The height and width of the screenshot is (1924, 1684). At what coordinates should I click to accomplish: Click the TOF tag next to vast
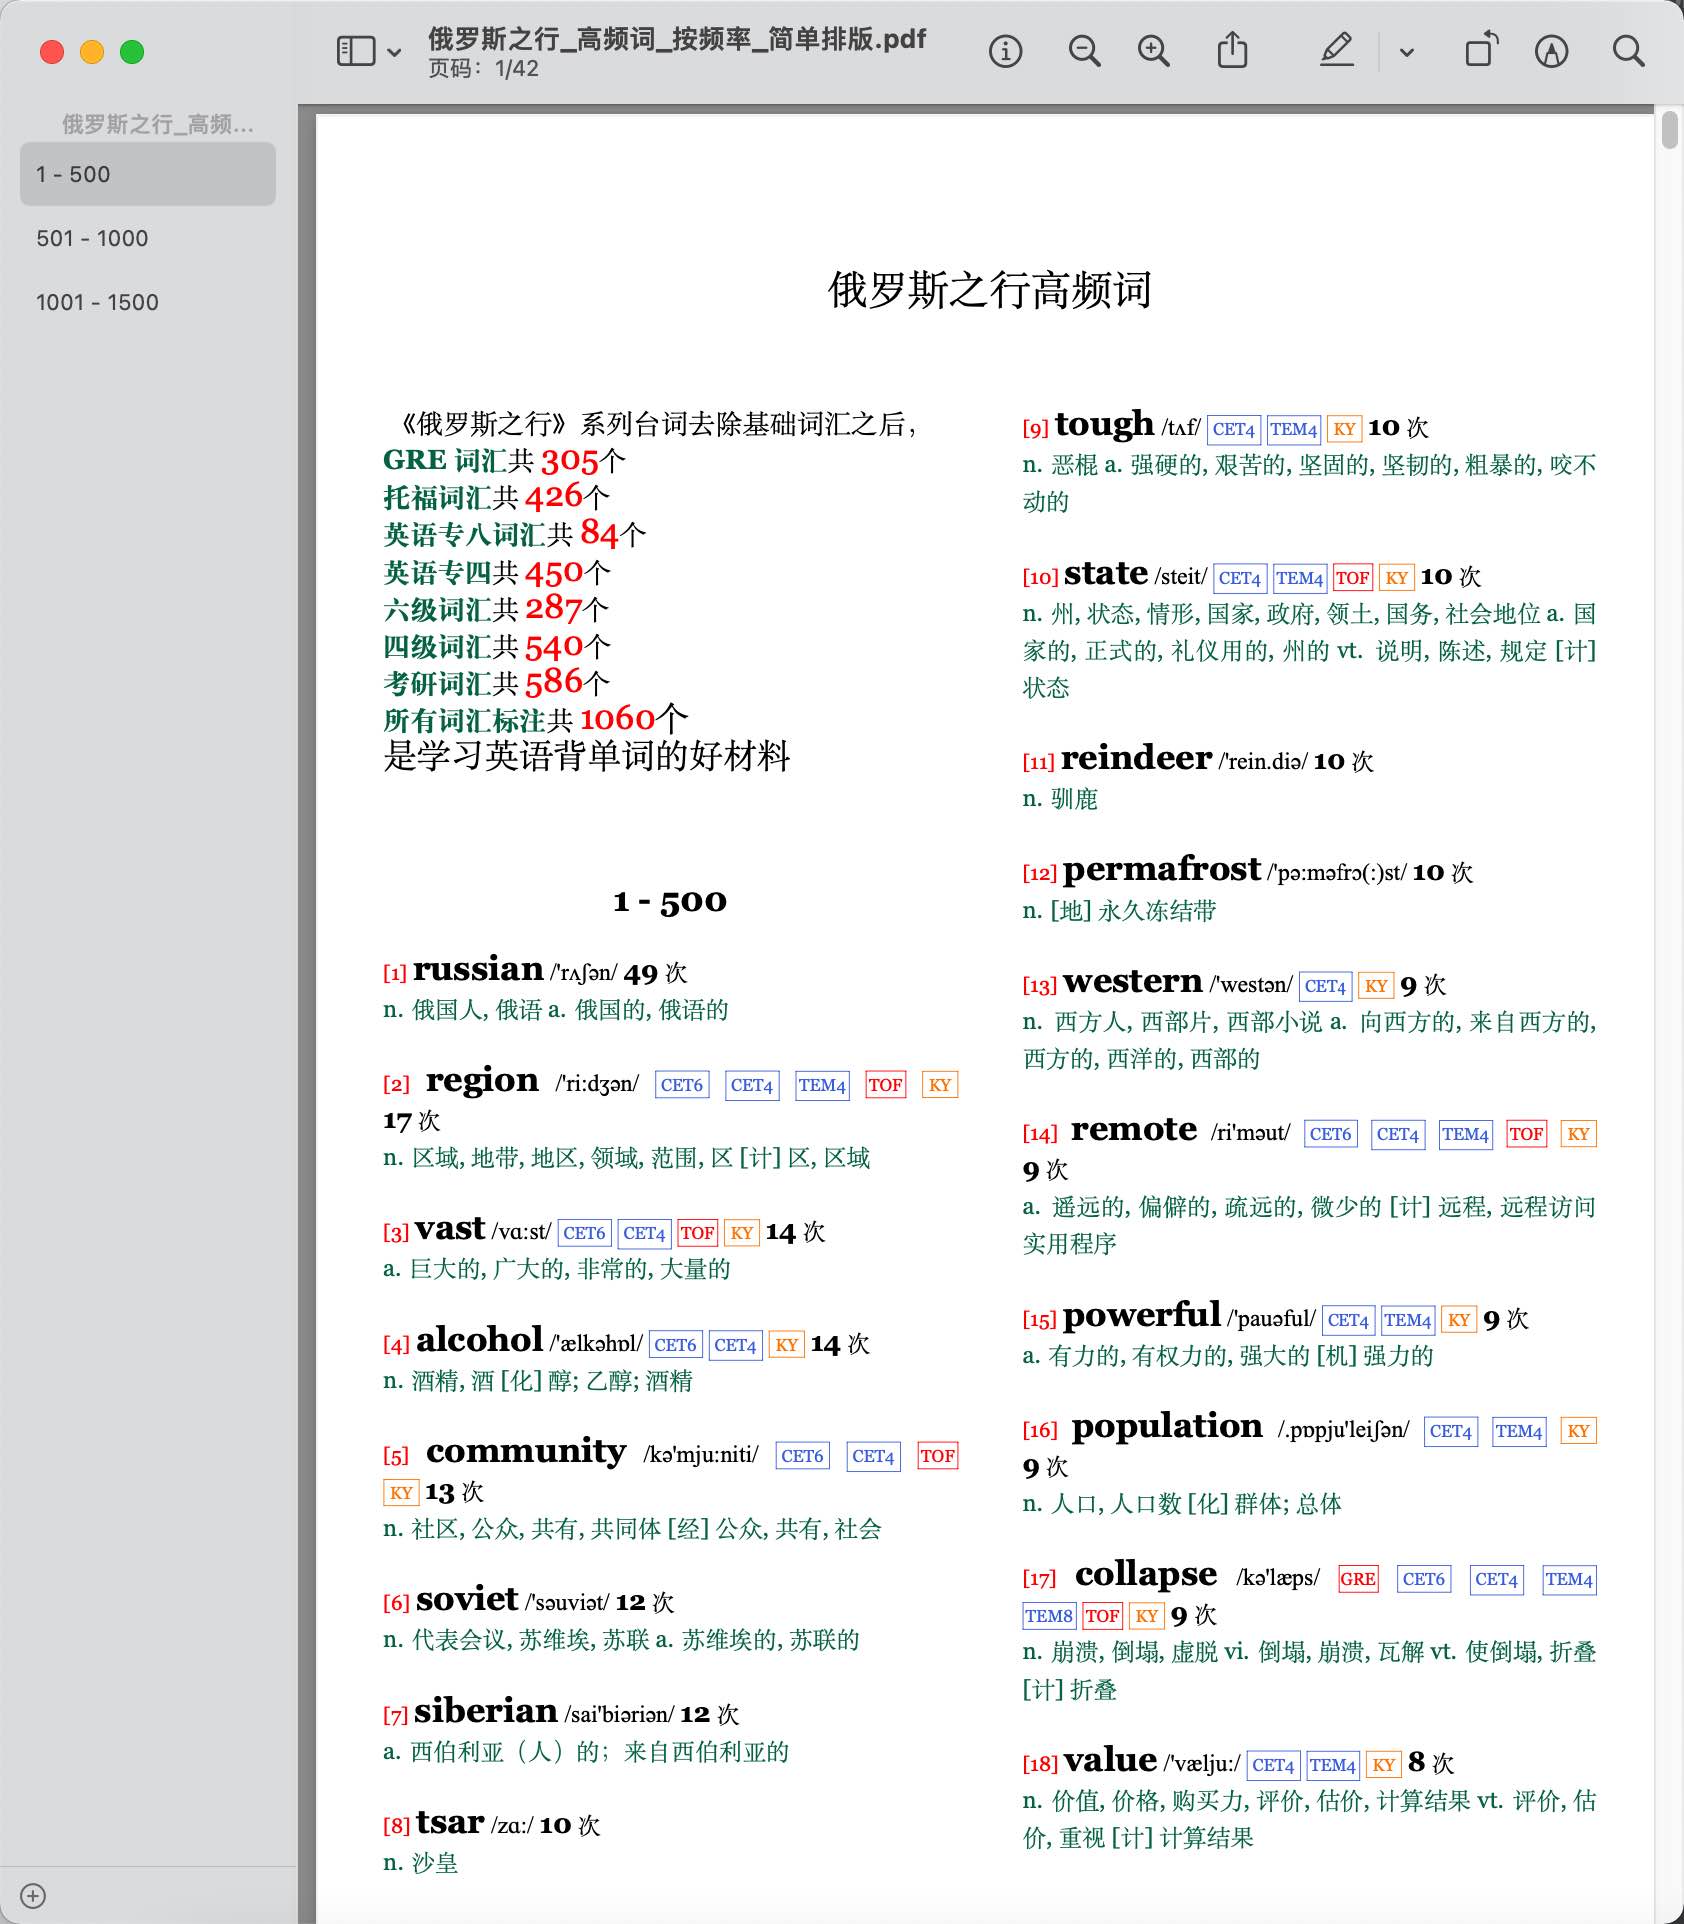(697, 1234)
